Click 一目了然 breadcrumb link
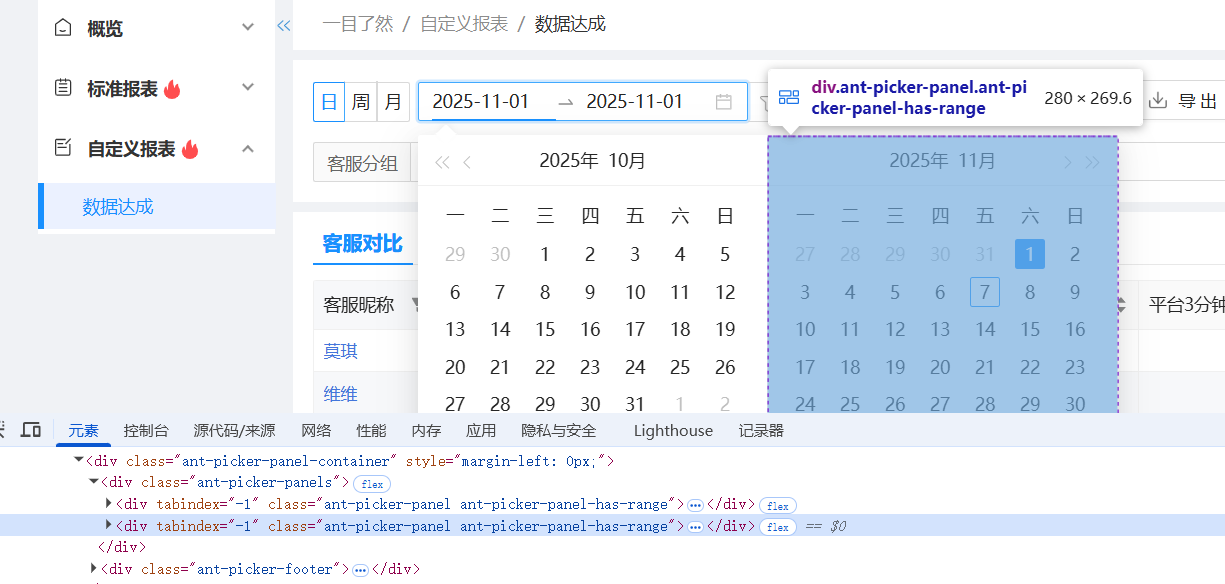Image resolution: width=1225 pixels, height=584 pixels. pos(357,24)
